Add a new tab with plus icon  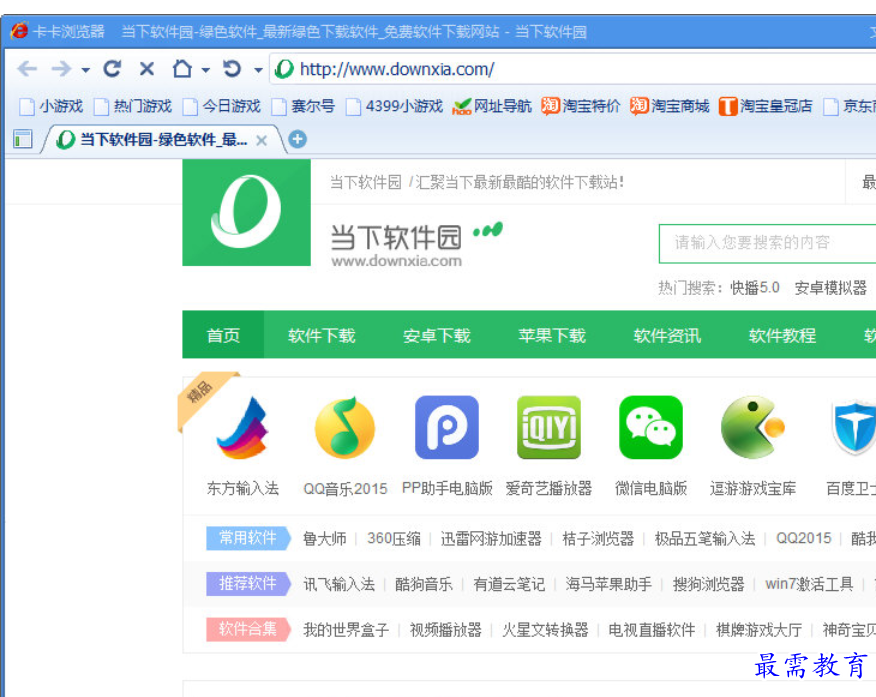[x=298, y=139]
